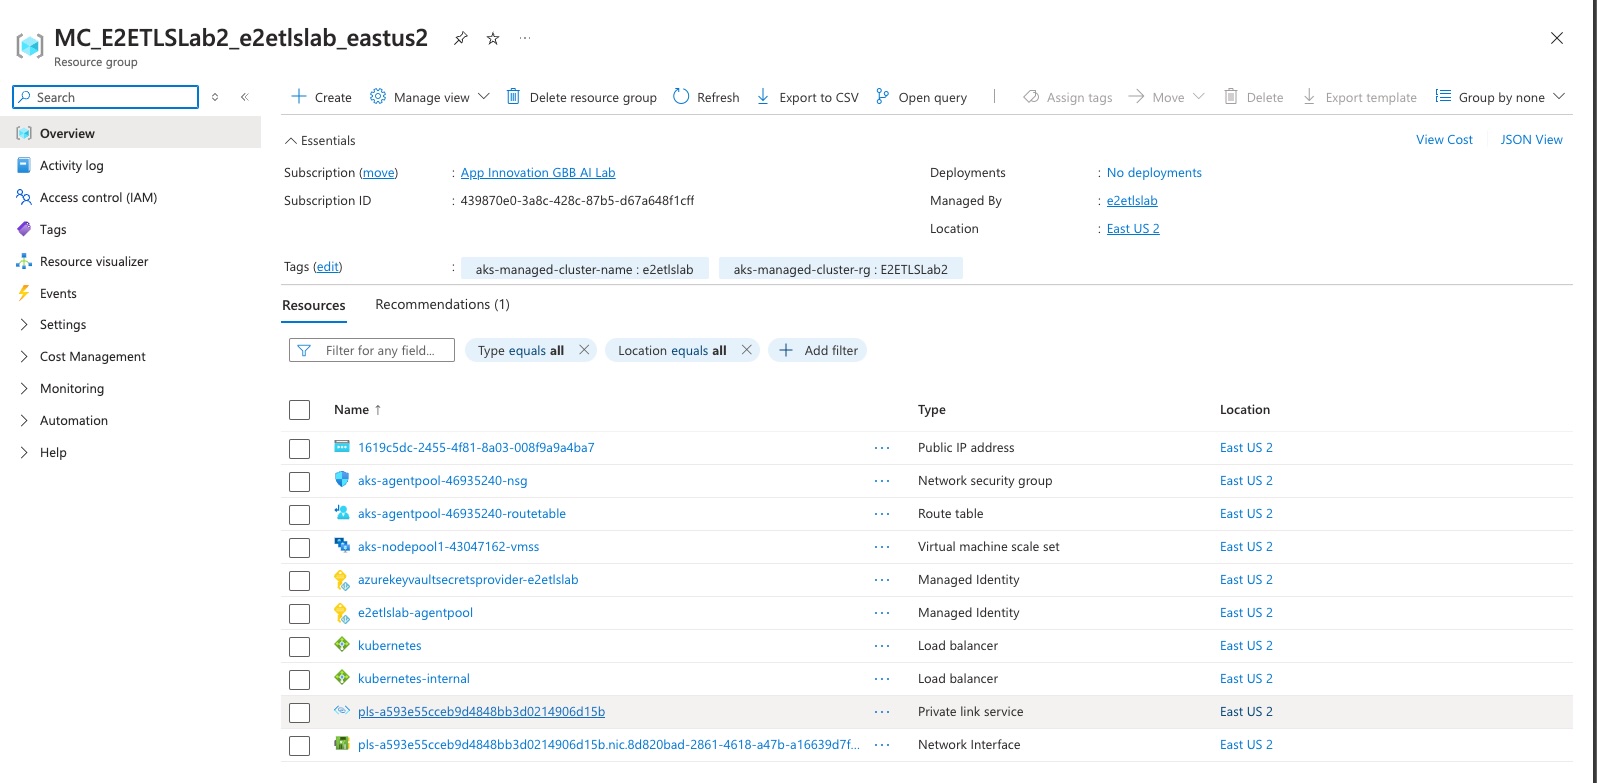Screen dimensions: 1597x783
Task: Mark resource group as favorite with star
Action: coord(493,38)
